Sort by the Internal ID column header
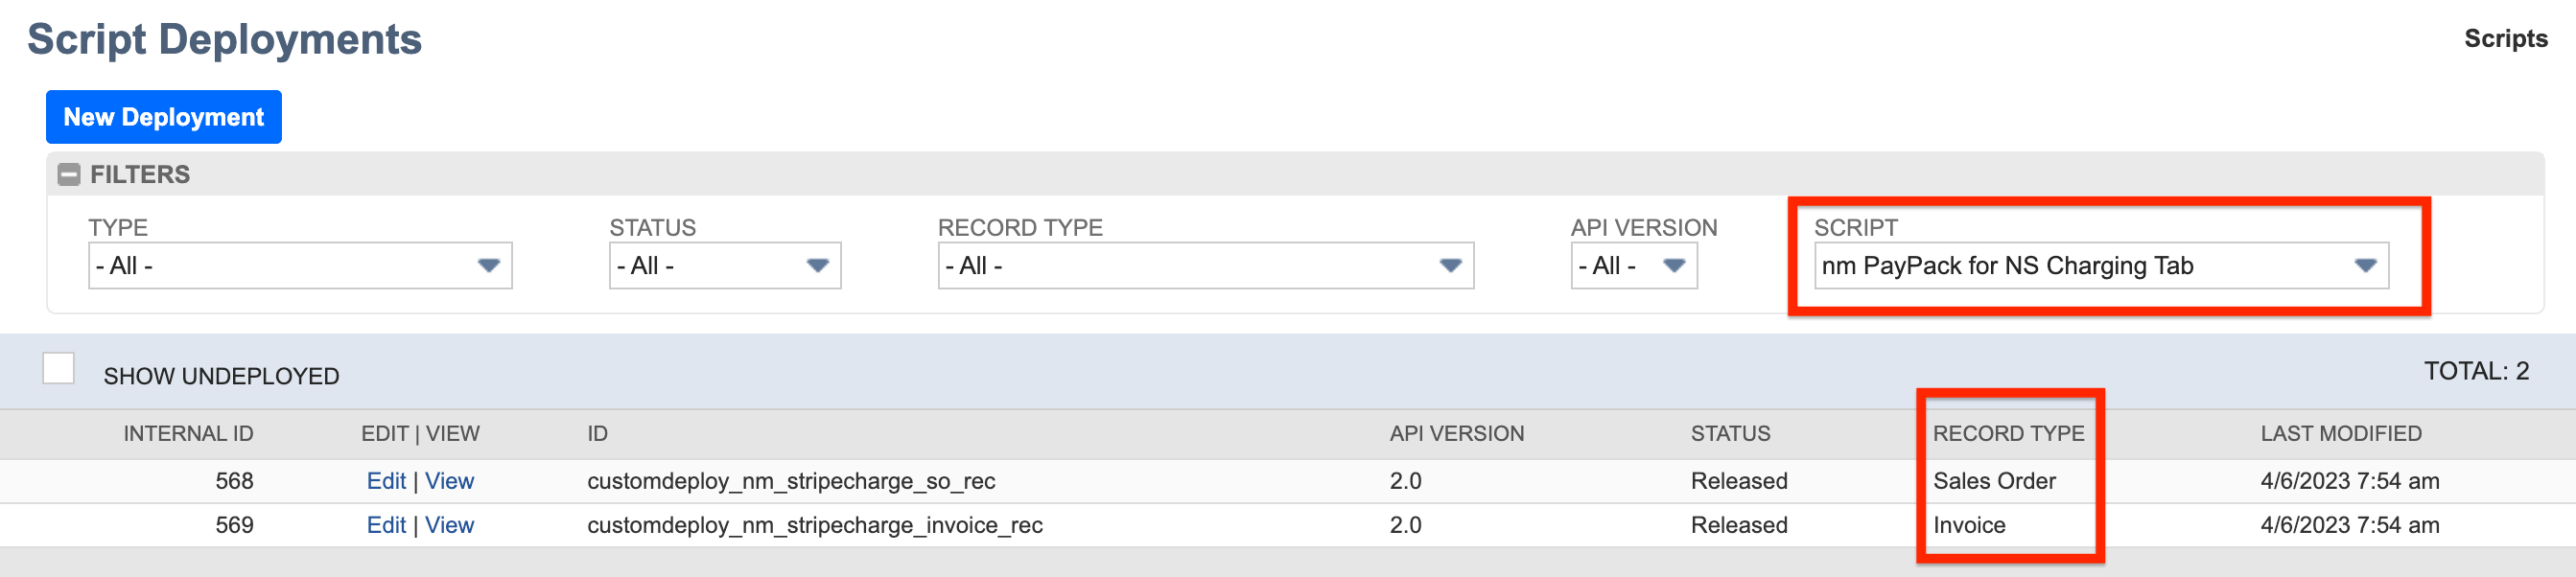2576x577 pixels. coord(187,433)
